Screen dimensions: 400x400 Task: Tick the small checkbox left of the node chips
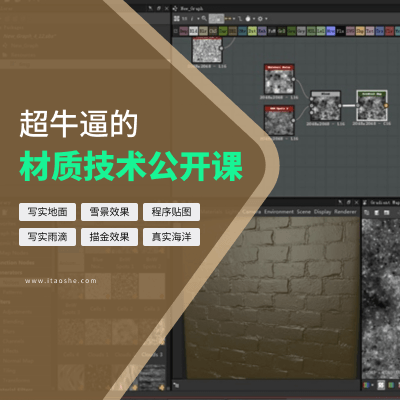click(x=176, y=31)
